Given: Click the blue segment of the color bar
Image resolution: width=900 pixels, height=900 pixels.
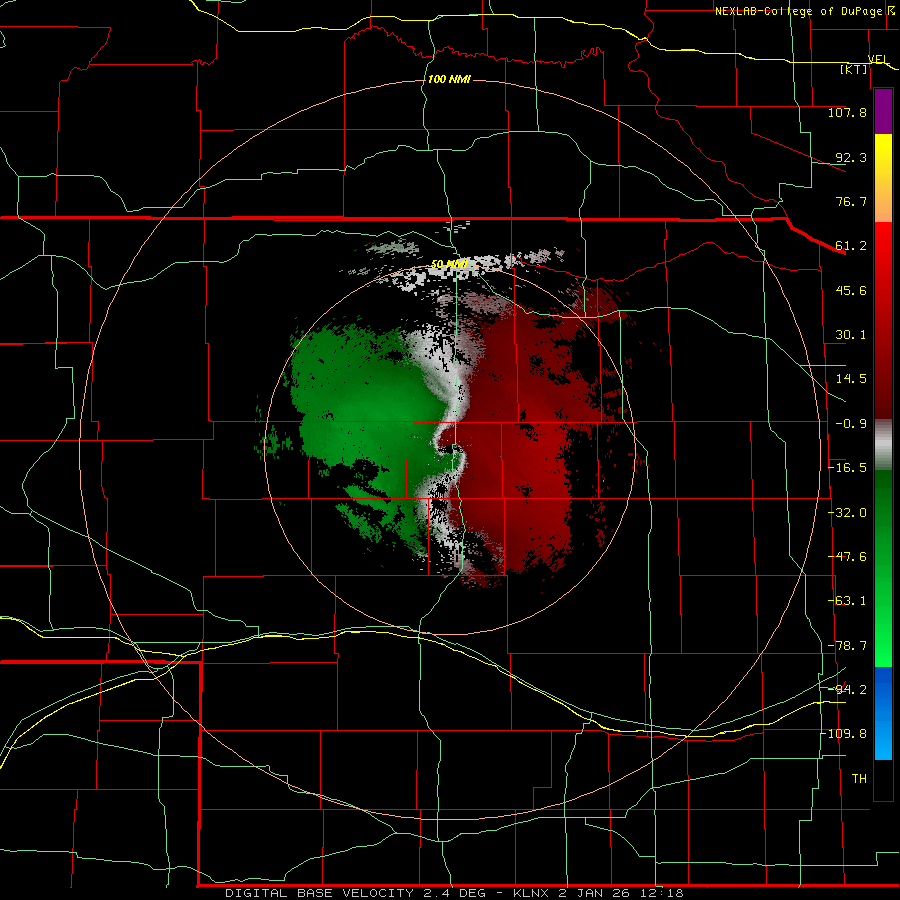Looking at the screenshot, I should coord(883,713).
